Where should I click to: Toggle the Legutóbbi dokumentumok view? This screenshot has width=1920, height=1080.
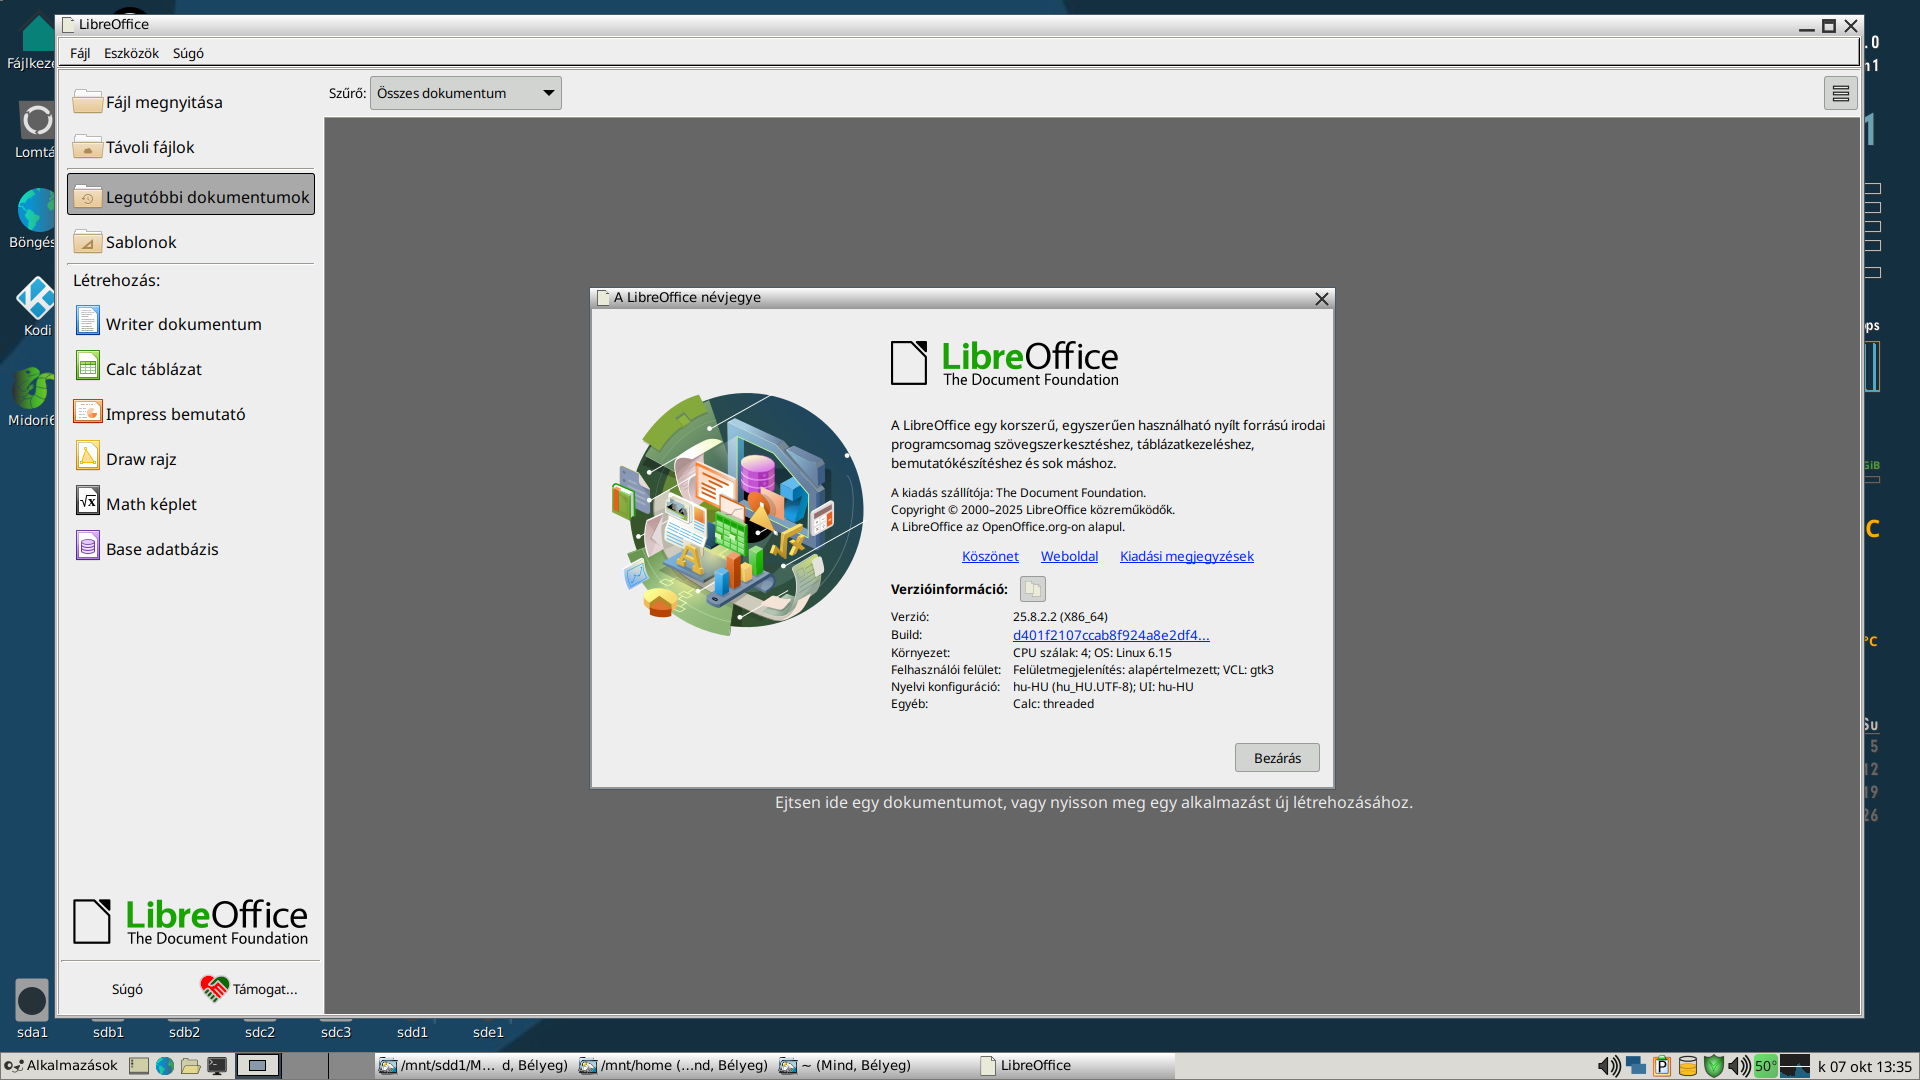pyautogui.click(x=191, y=196)
